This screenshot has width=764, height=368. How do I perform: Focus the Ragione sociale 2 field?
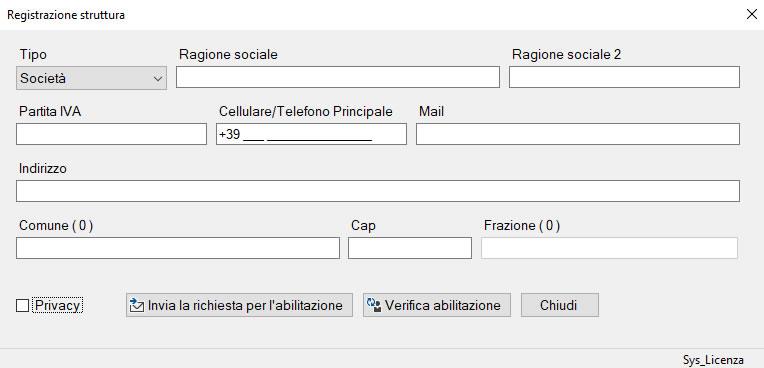(625, 77)
